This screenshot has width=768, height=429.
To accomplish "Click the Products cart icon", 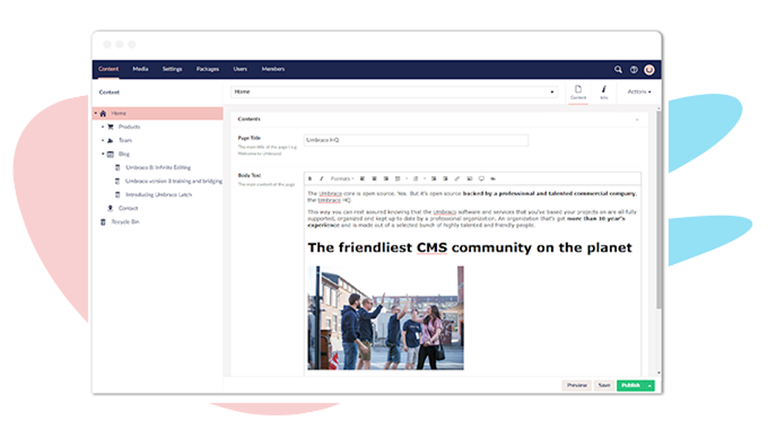I will tap(110, 127).
